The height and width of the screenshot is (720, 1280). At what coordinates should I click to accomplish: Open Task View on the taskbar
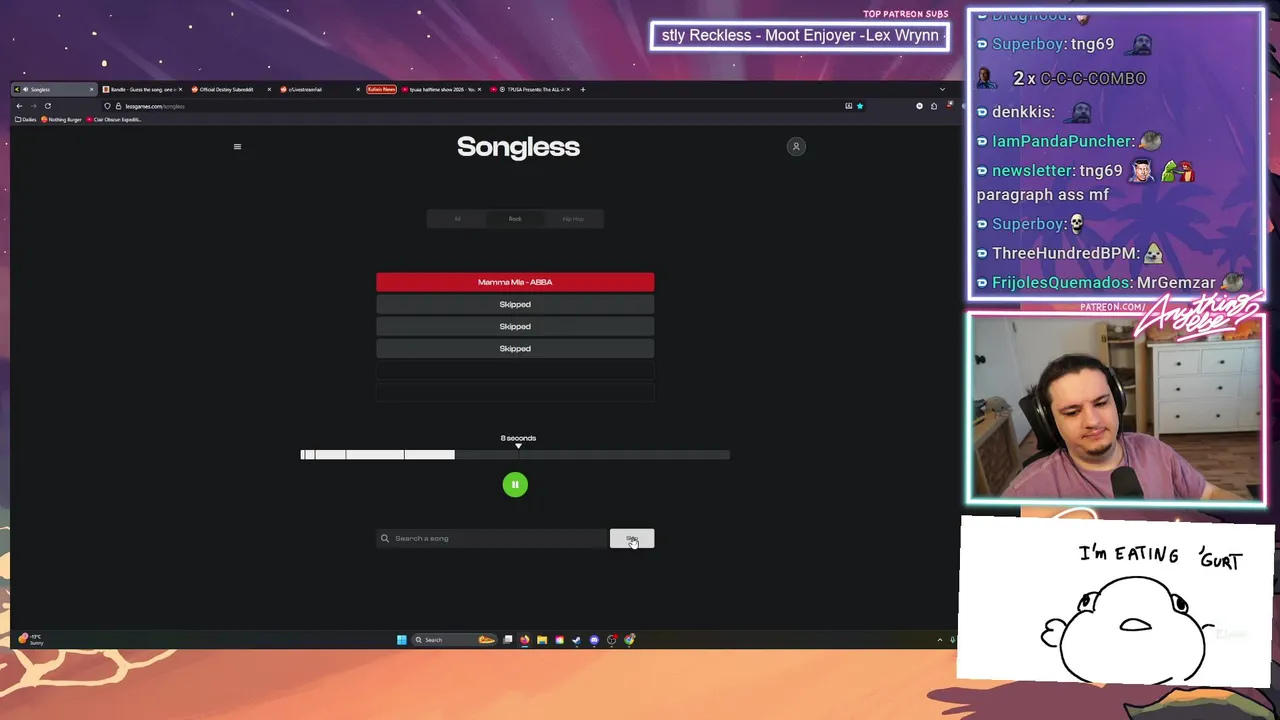(x=508, y=640)
